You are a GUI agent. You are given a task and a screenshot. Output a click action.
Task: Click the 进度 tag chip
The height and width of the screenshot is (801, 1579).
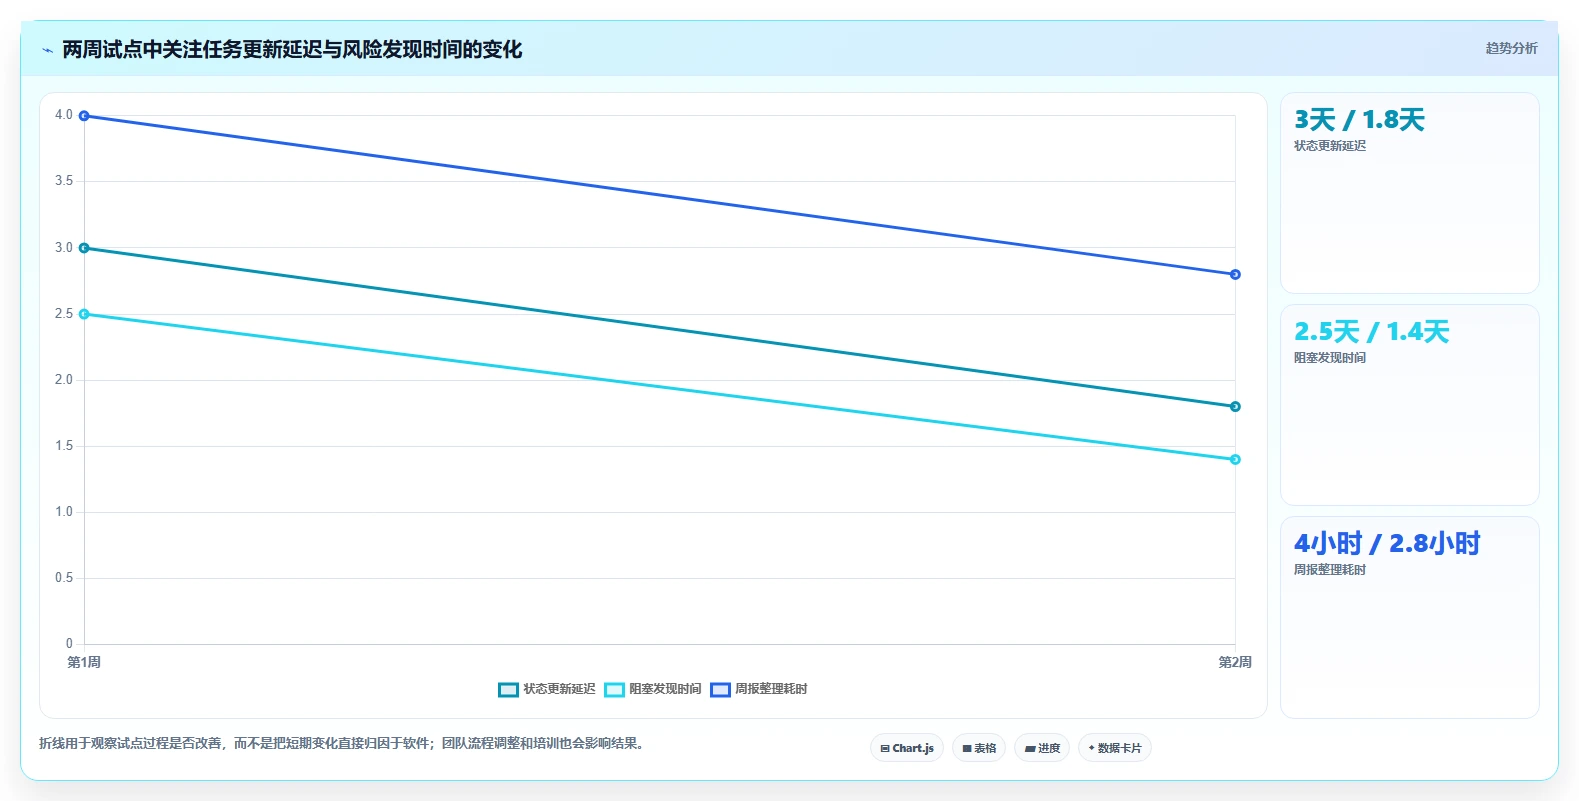point(1042,748)
